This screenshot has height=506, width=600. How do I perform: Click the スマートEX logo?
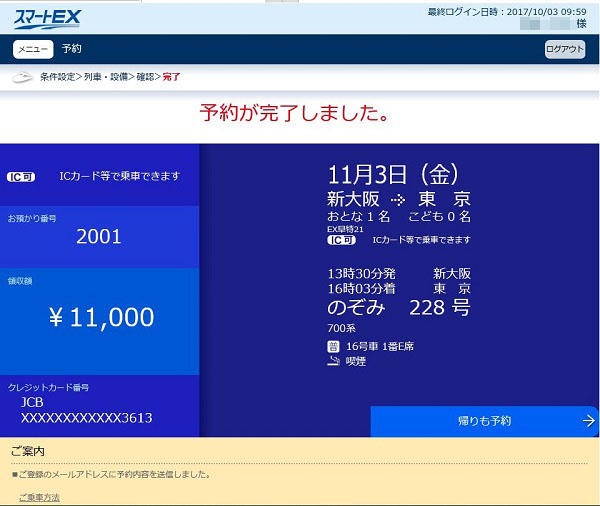[48, 18]
